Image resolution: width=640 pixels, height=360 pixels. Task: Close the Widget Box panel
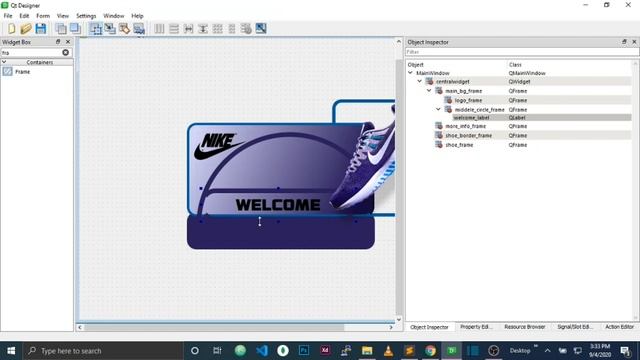coord(68,42)
